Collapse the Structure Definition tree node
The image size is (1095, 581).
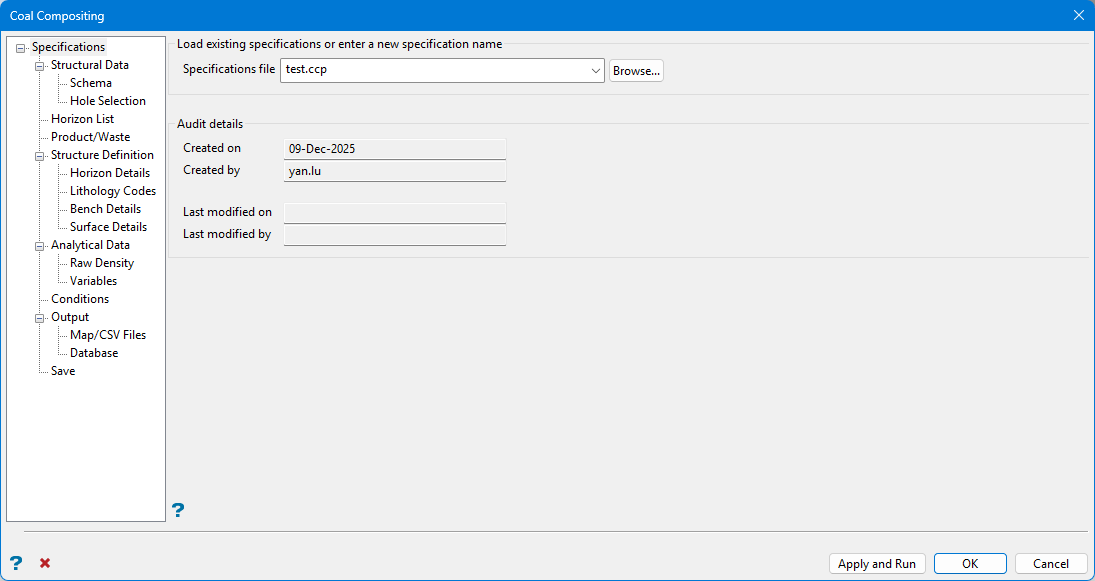(40, 156)
